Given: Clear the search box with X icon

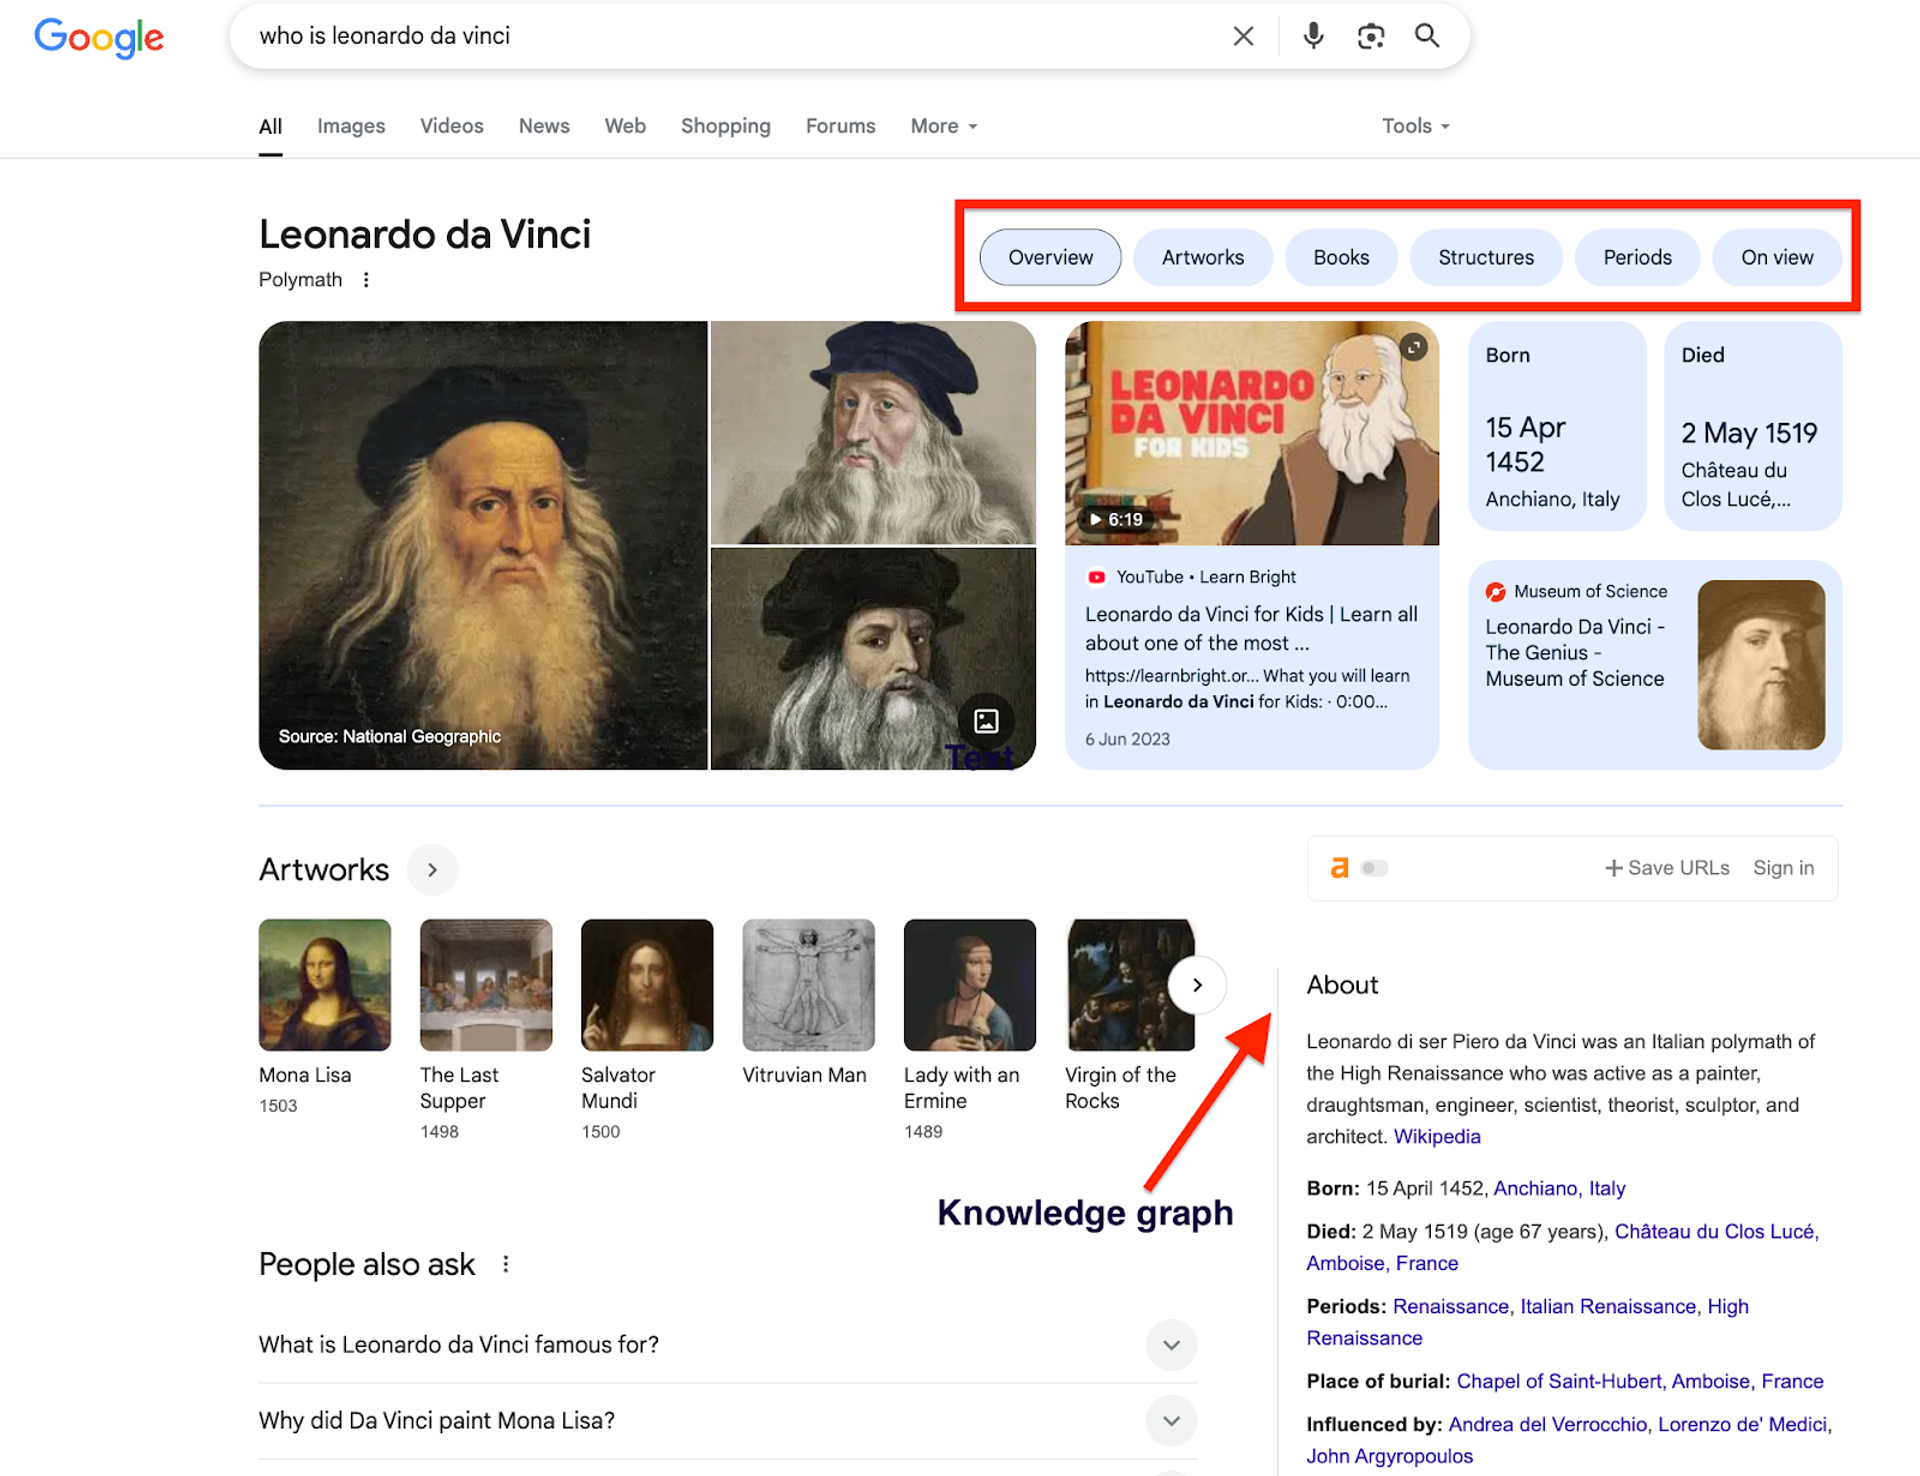Looking at the screenshot, I should pos(1243,36).
